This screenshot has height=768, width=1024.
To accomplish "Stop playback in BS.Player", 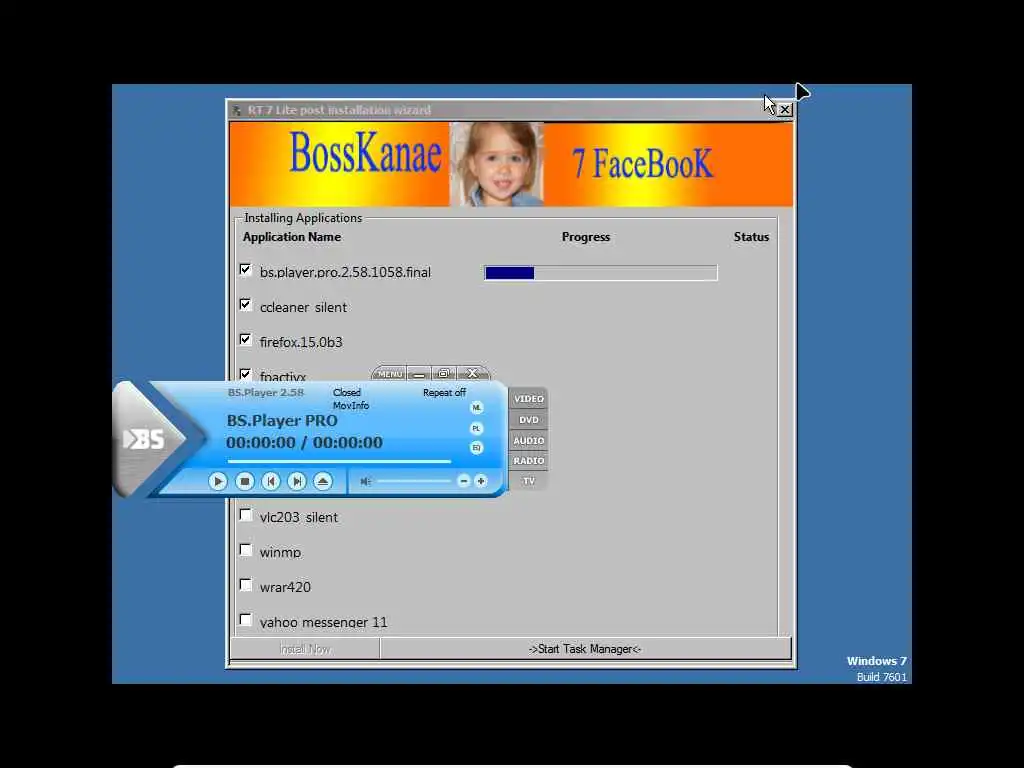I will click(x=245, y=481).
